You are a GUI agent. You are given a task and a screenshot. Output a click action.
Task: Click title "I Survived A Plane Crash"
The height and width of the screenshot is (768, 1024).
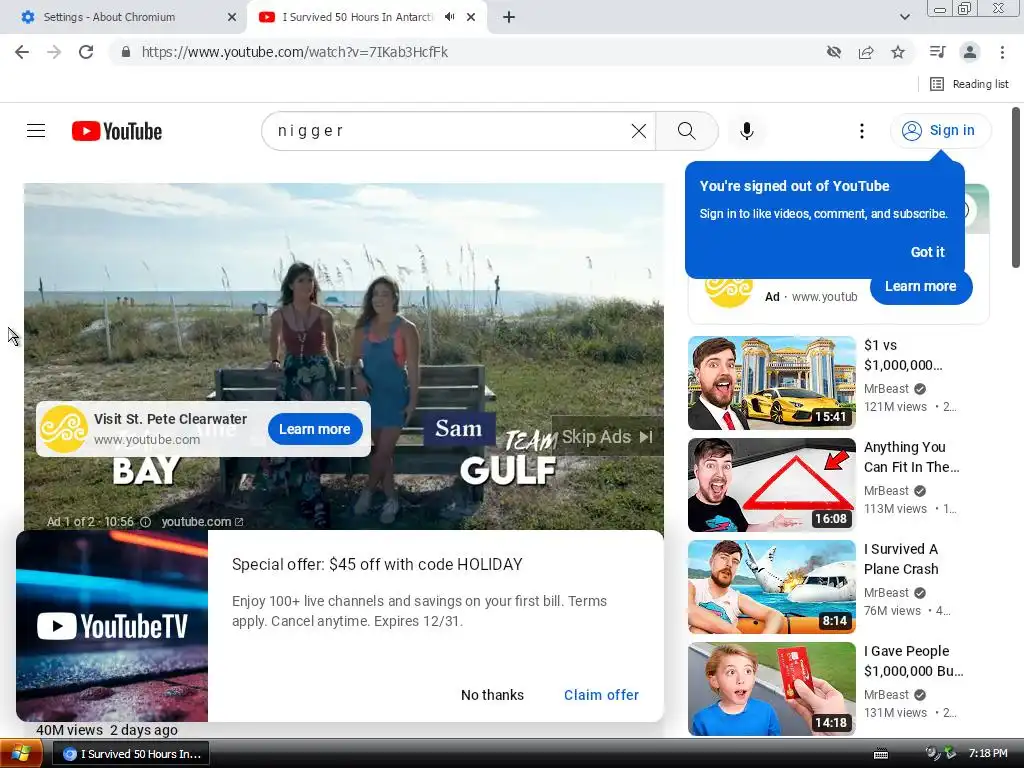coord(901,559)
